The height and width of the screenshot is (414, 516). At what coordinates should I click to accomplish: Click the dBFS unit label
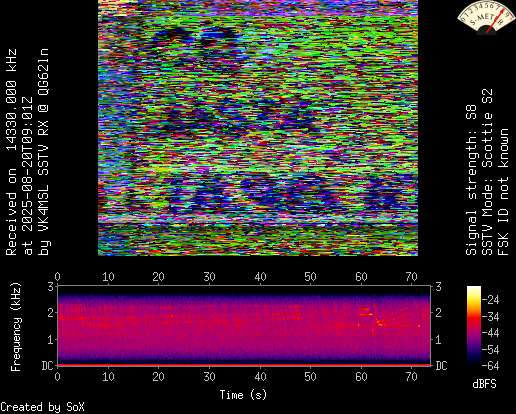484,384
